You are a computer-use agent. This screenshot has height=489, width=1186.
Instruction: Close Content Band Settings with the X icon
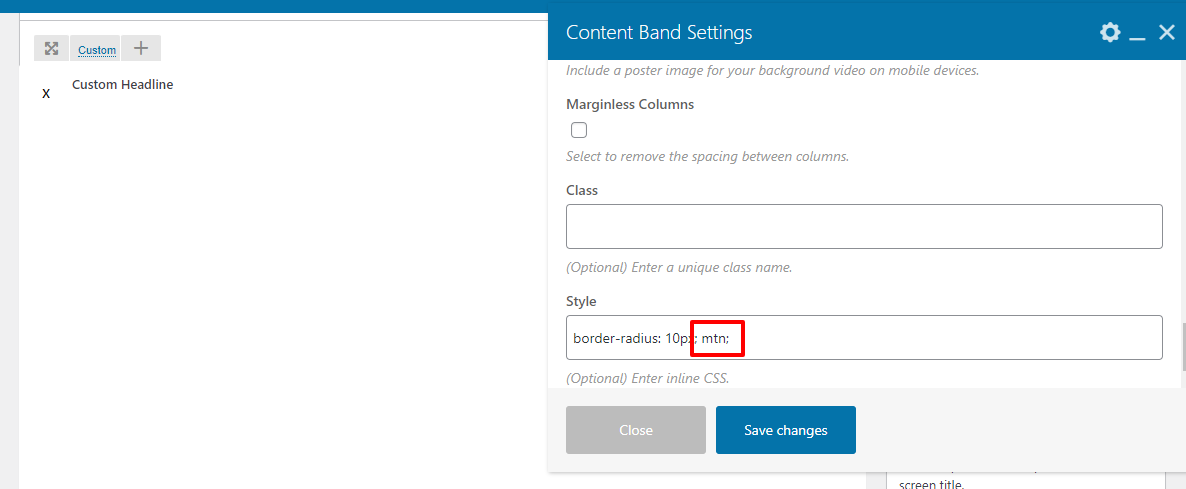[x=1166, y=33]
